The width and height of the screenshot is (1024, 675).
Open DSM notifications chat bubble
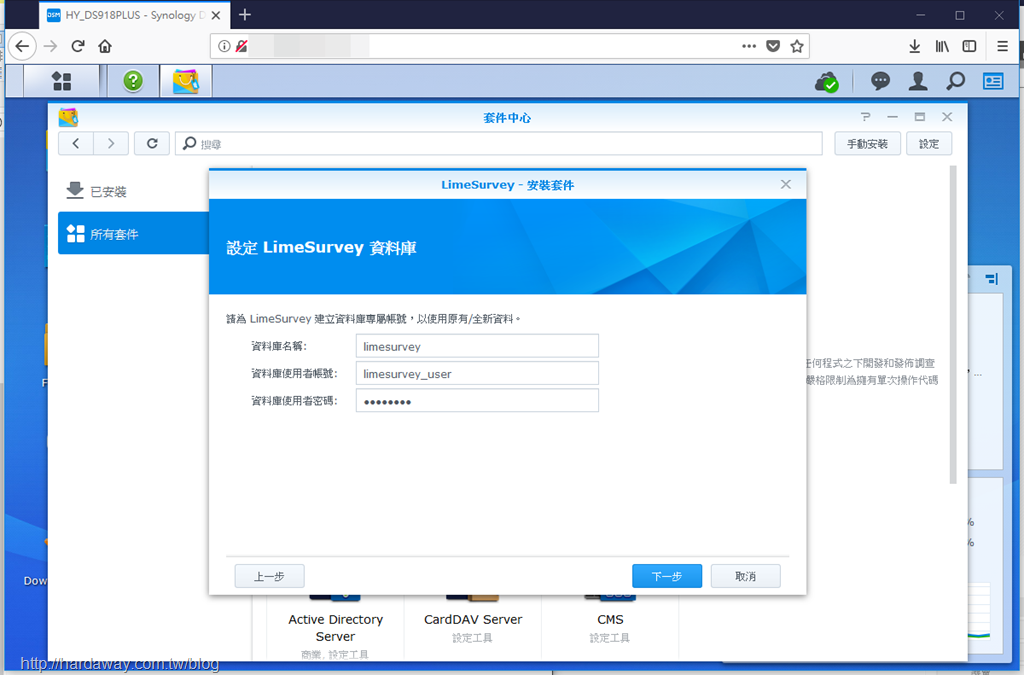coord(880,81)
